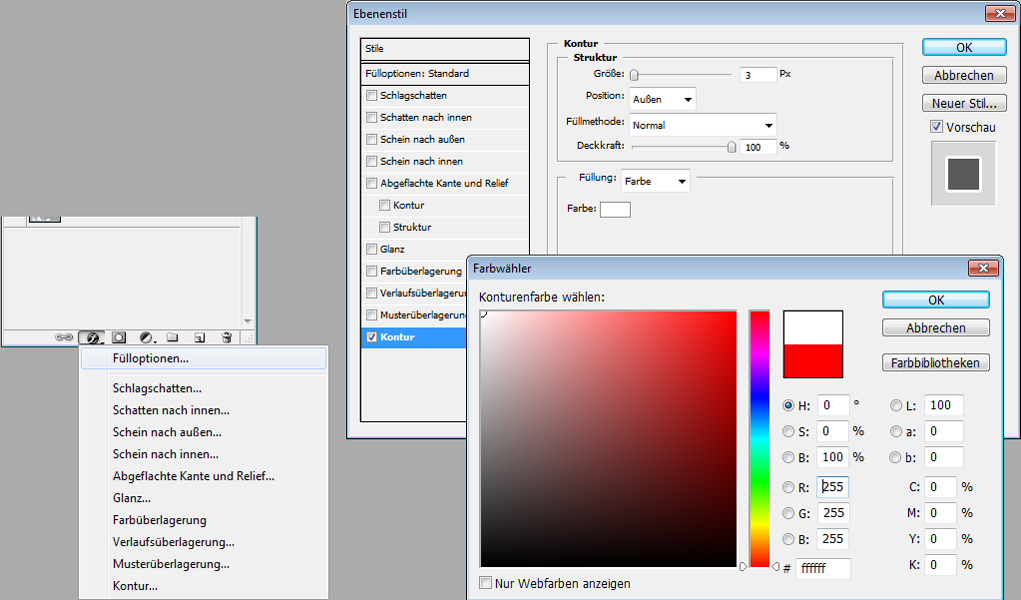
Task: Click the add layer mask icon
Action: point(119,337)
